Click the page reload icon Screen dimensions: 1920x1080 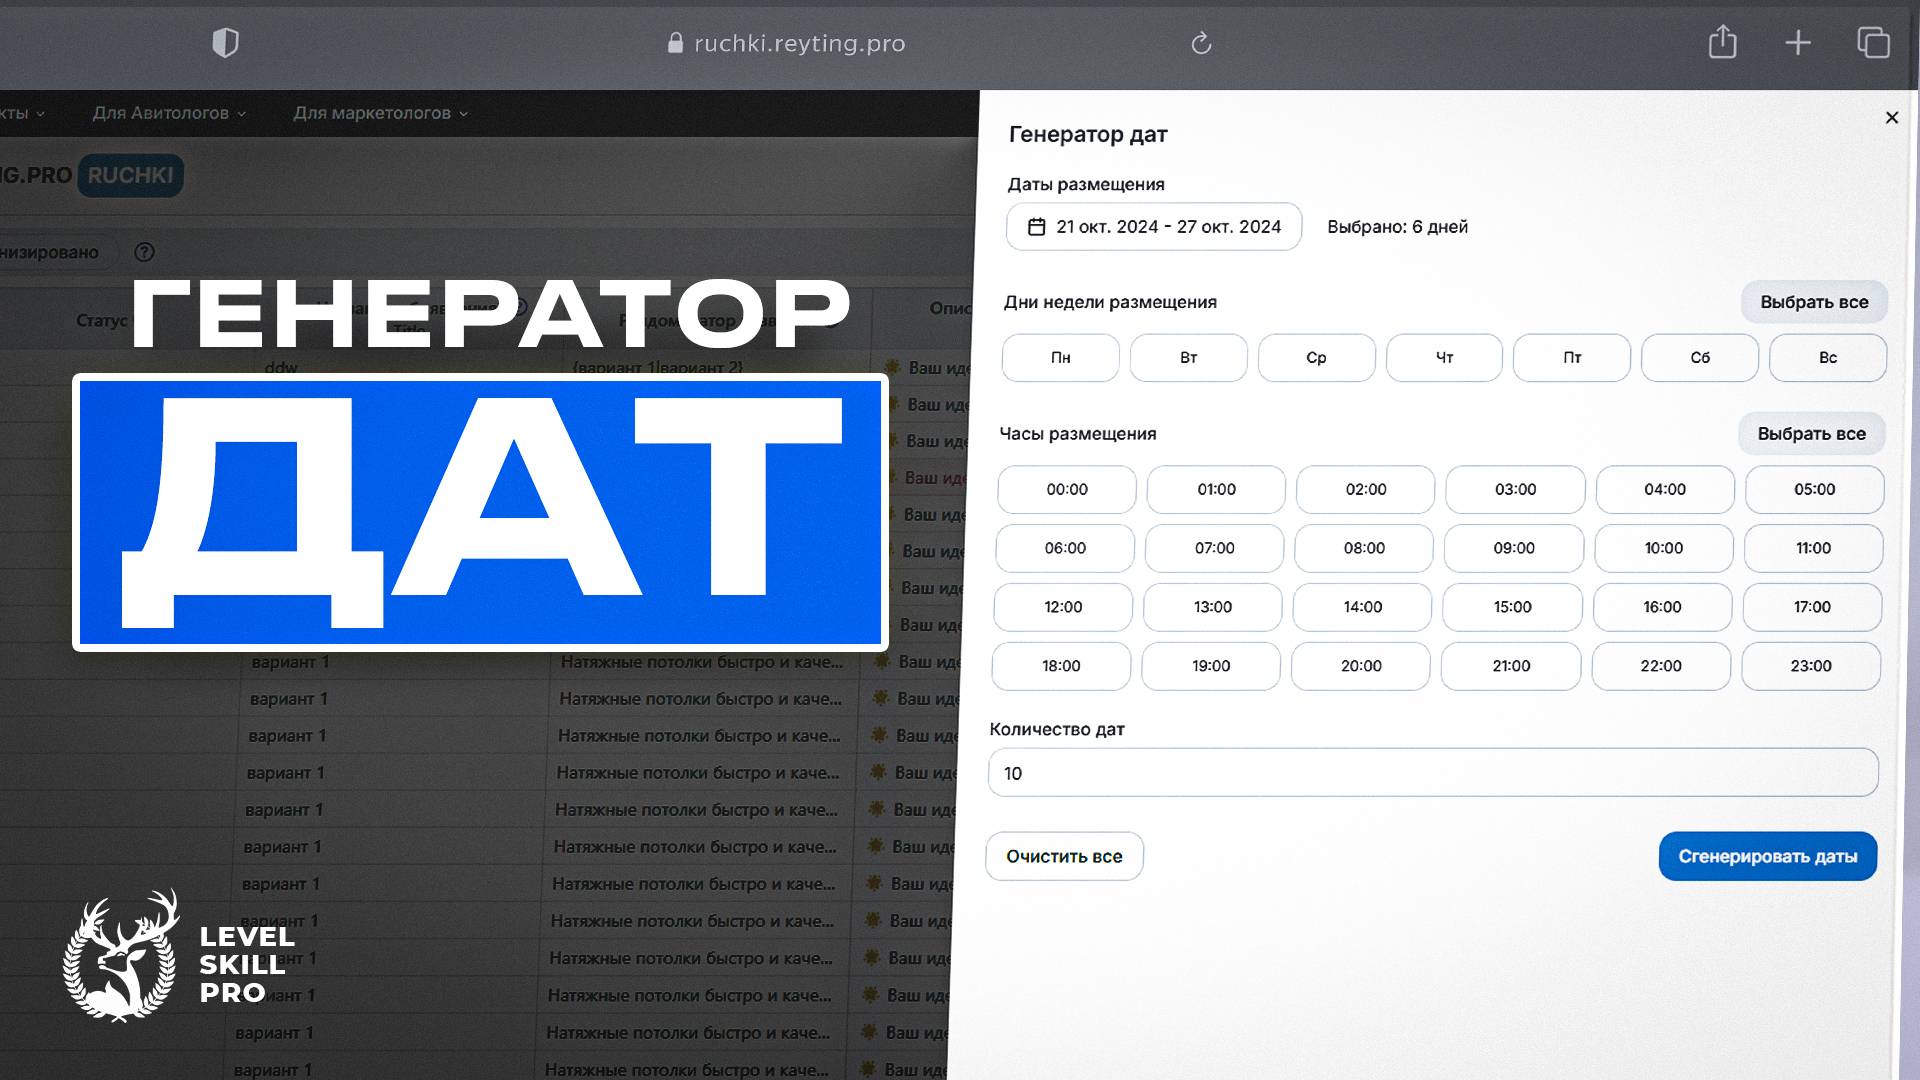pos(1201,43)
